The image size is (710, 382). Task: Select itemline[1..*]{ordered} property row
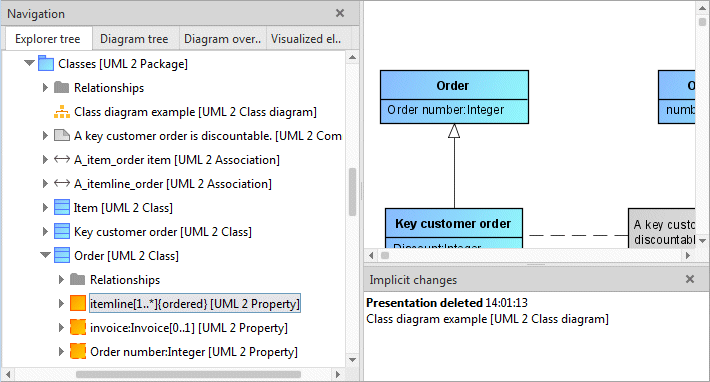(x=195, y=303)
